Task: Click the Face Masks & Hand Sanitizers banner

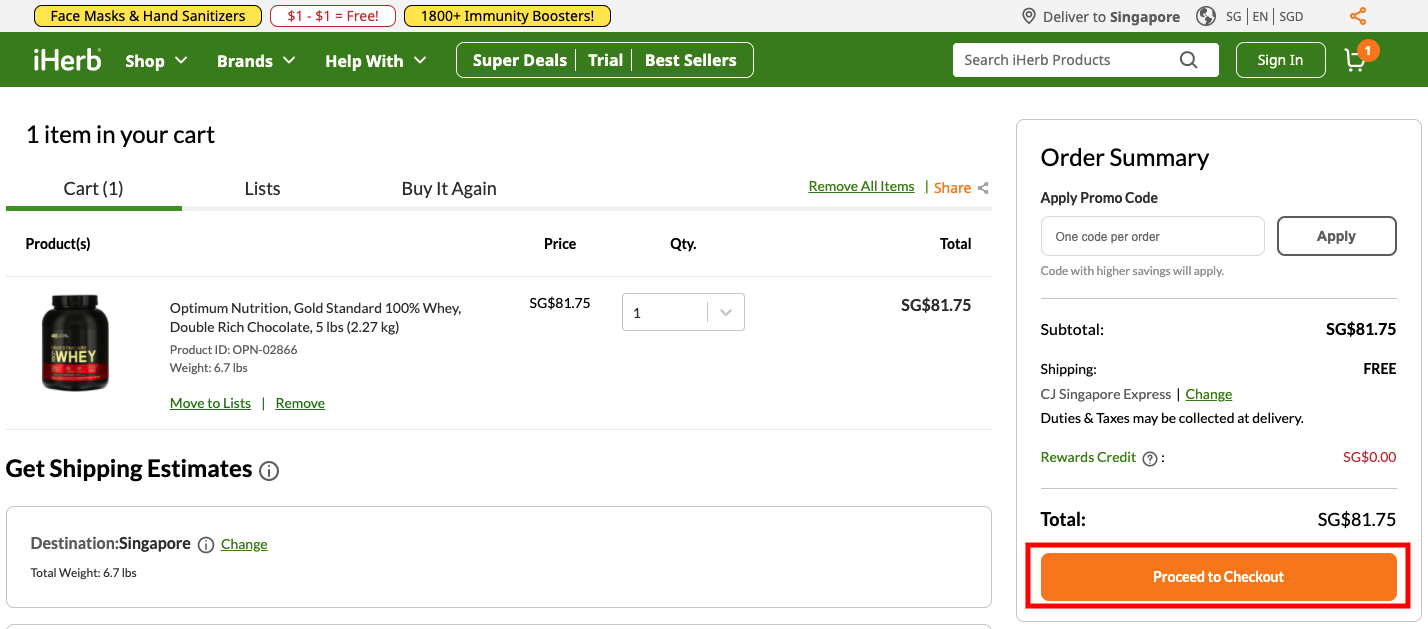Action: [x=148, y=16]
